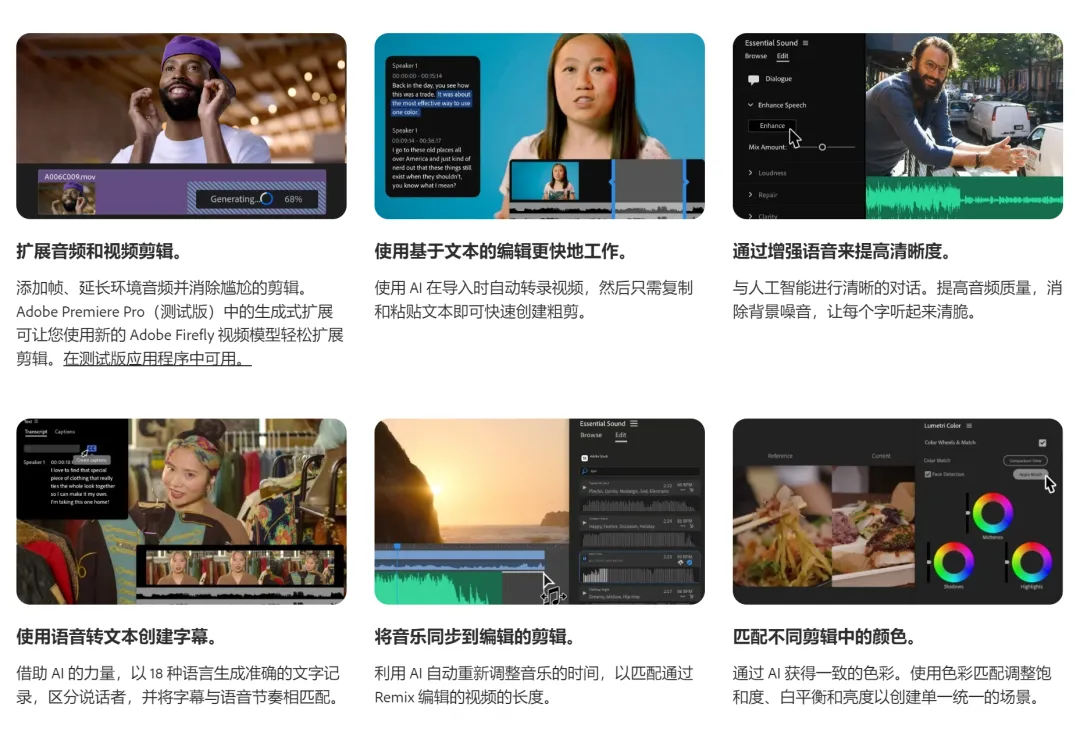The height and width of the screenshot is (743, 1080).
Task: Click the Mix Amount slider handle
Action: click(822, 147)
